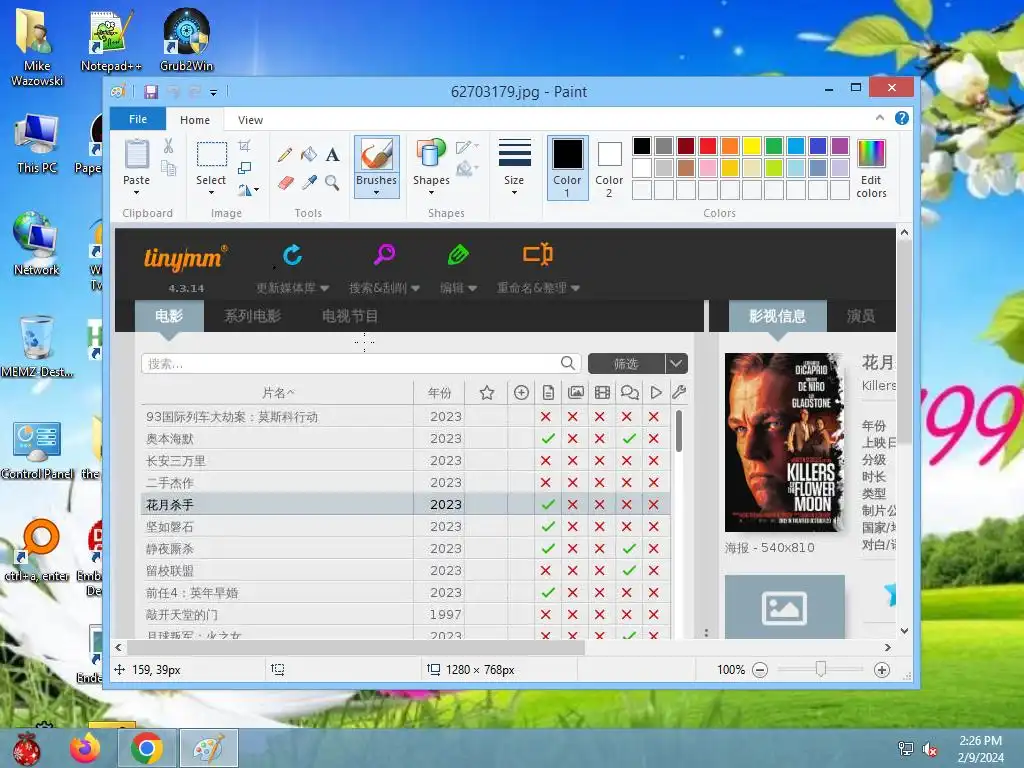Click the Cut scissors icon
Image resolution: width=1024 pixels, height=768 pixels.
click(168, 146)
